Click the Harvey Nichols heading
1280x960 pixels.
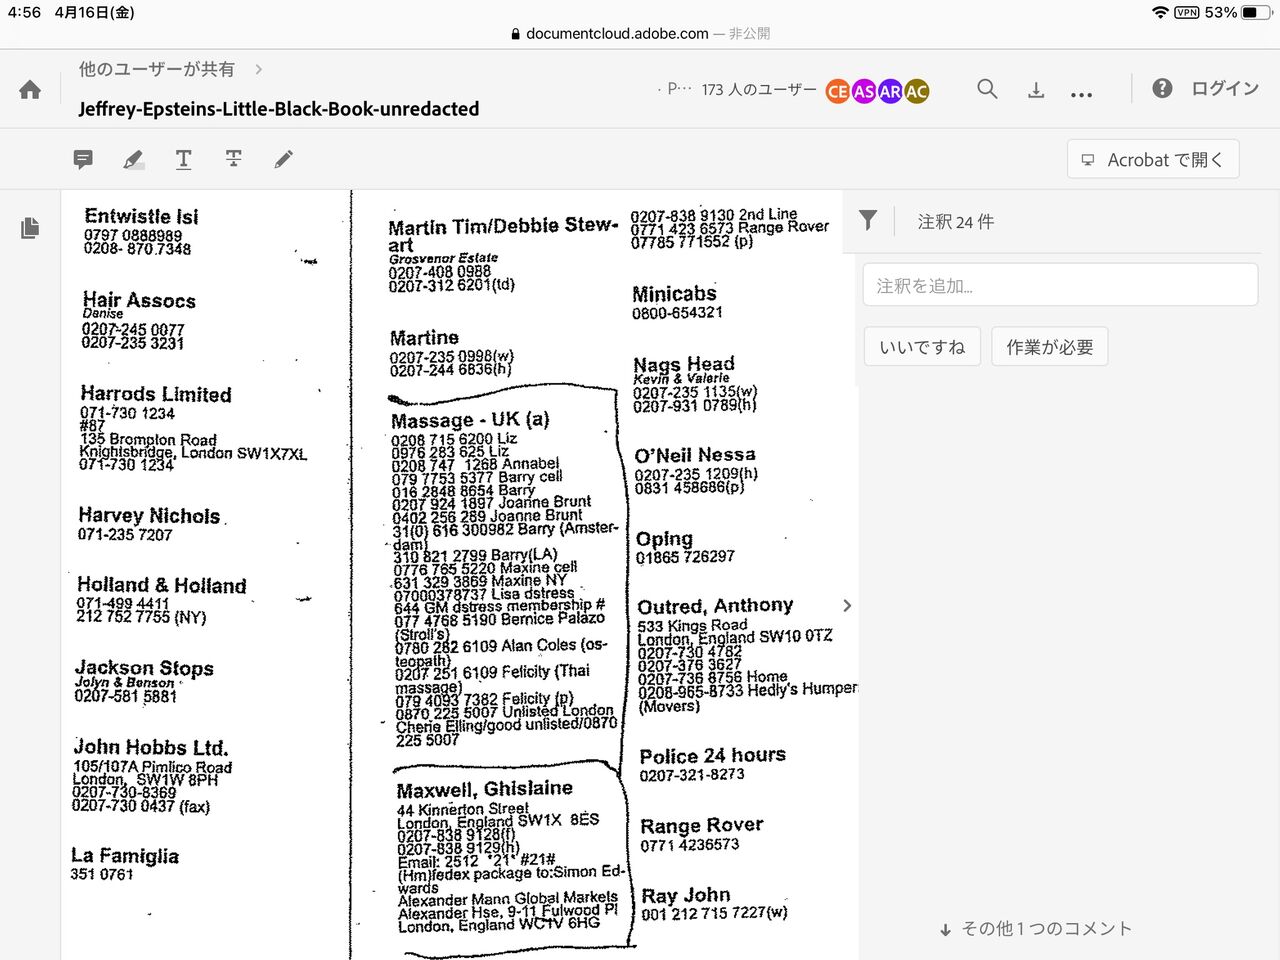coord(149,515)
